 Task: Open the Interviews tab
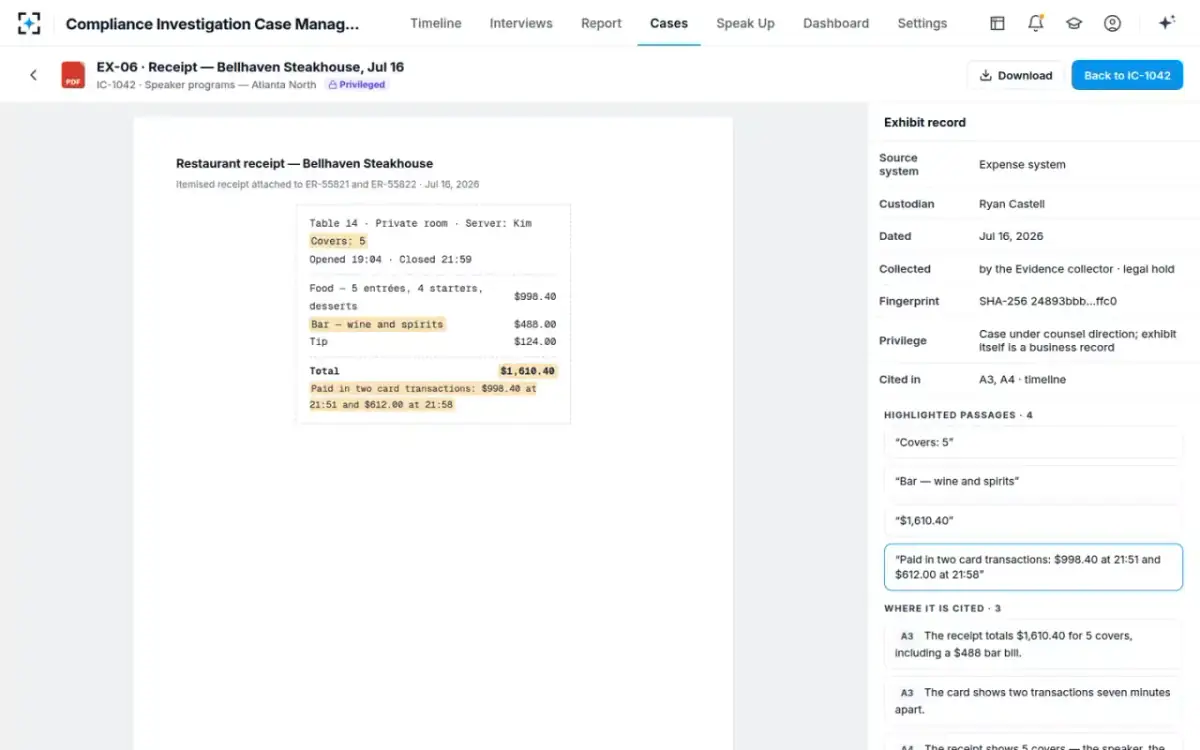521,23
